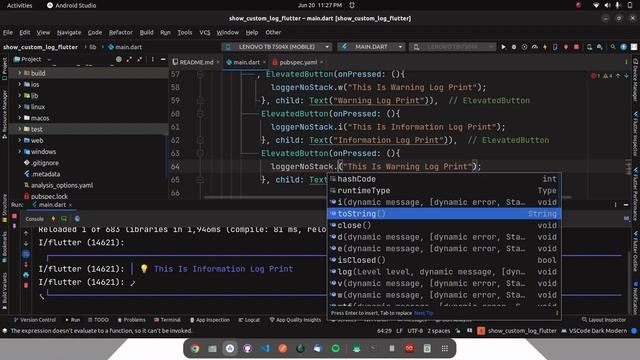Open Chrome from the dock
The image size is (640, 360).
(x=195, y=349)
